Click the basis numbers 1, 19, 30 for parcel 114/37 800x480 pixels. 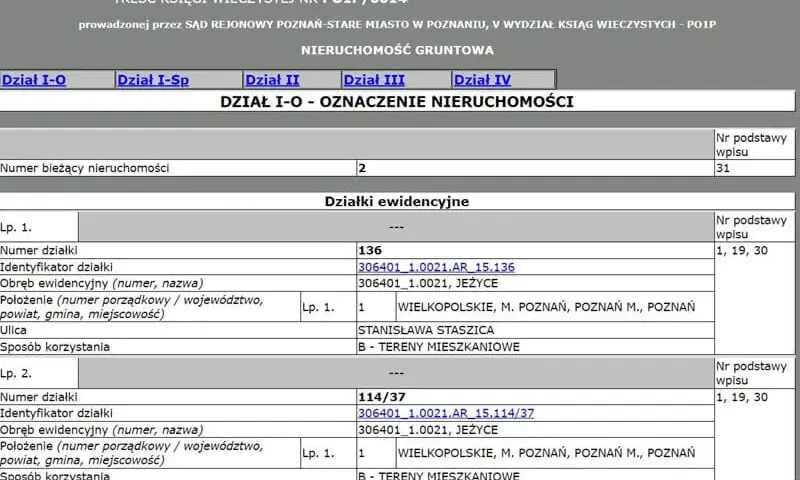[742, 397]
